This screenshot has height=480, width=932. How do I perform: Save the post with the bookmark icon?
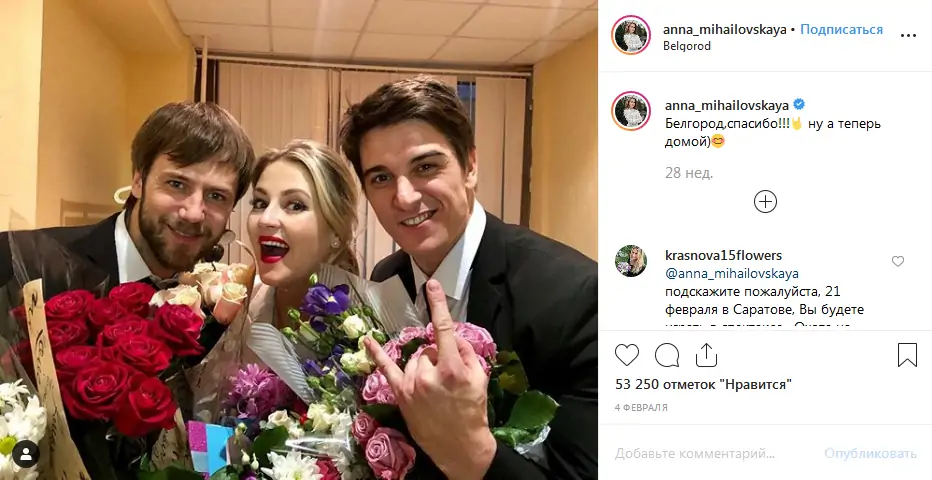click(907, 355)
